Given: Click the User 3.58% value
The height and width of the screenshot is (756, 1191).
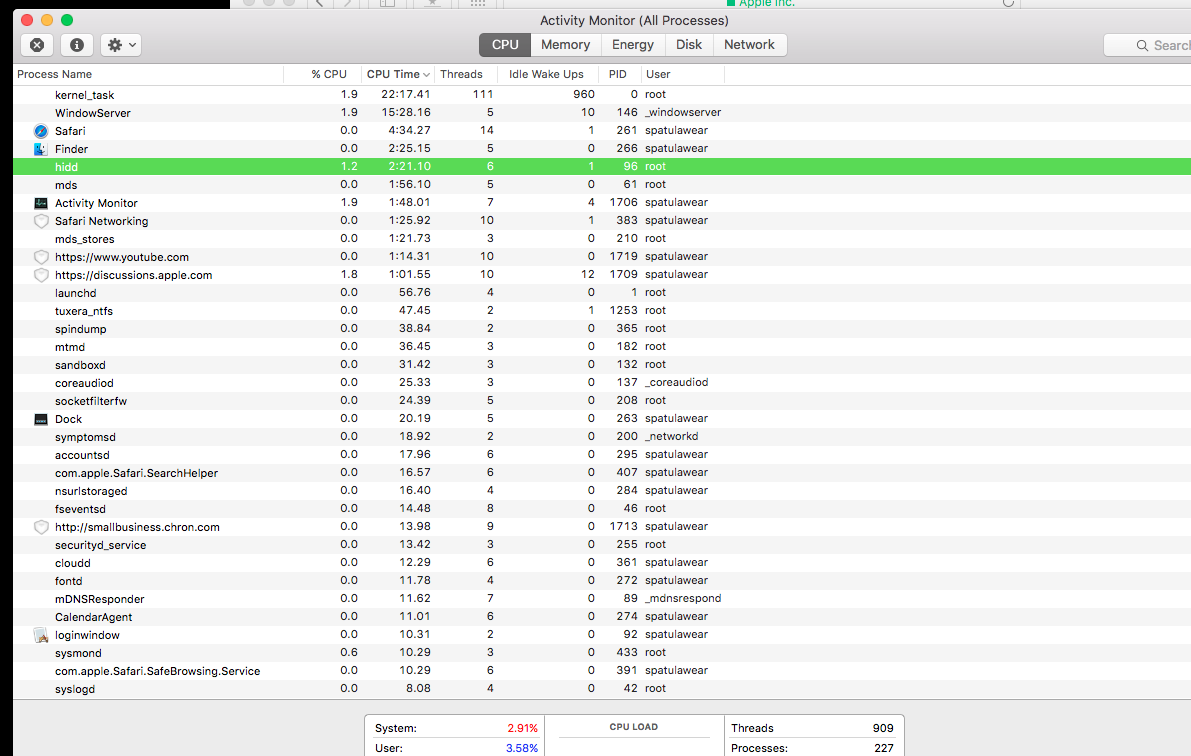Looking at the screenshot, I should pyautogui.click(x=522, y=748).
